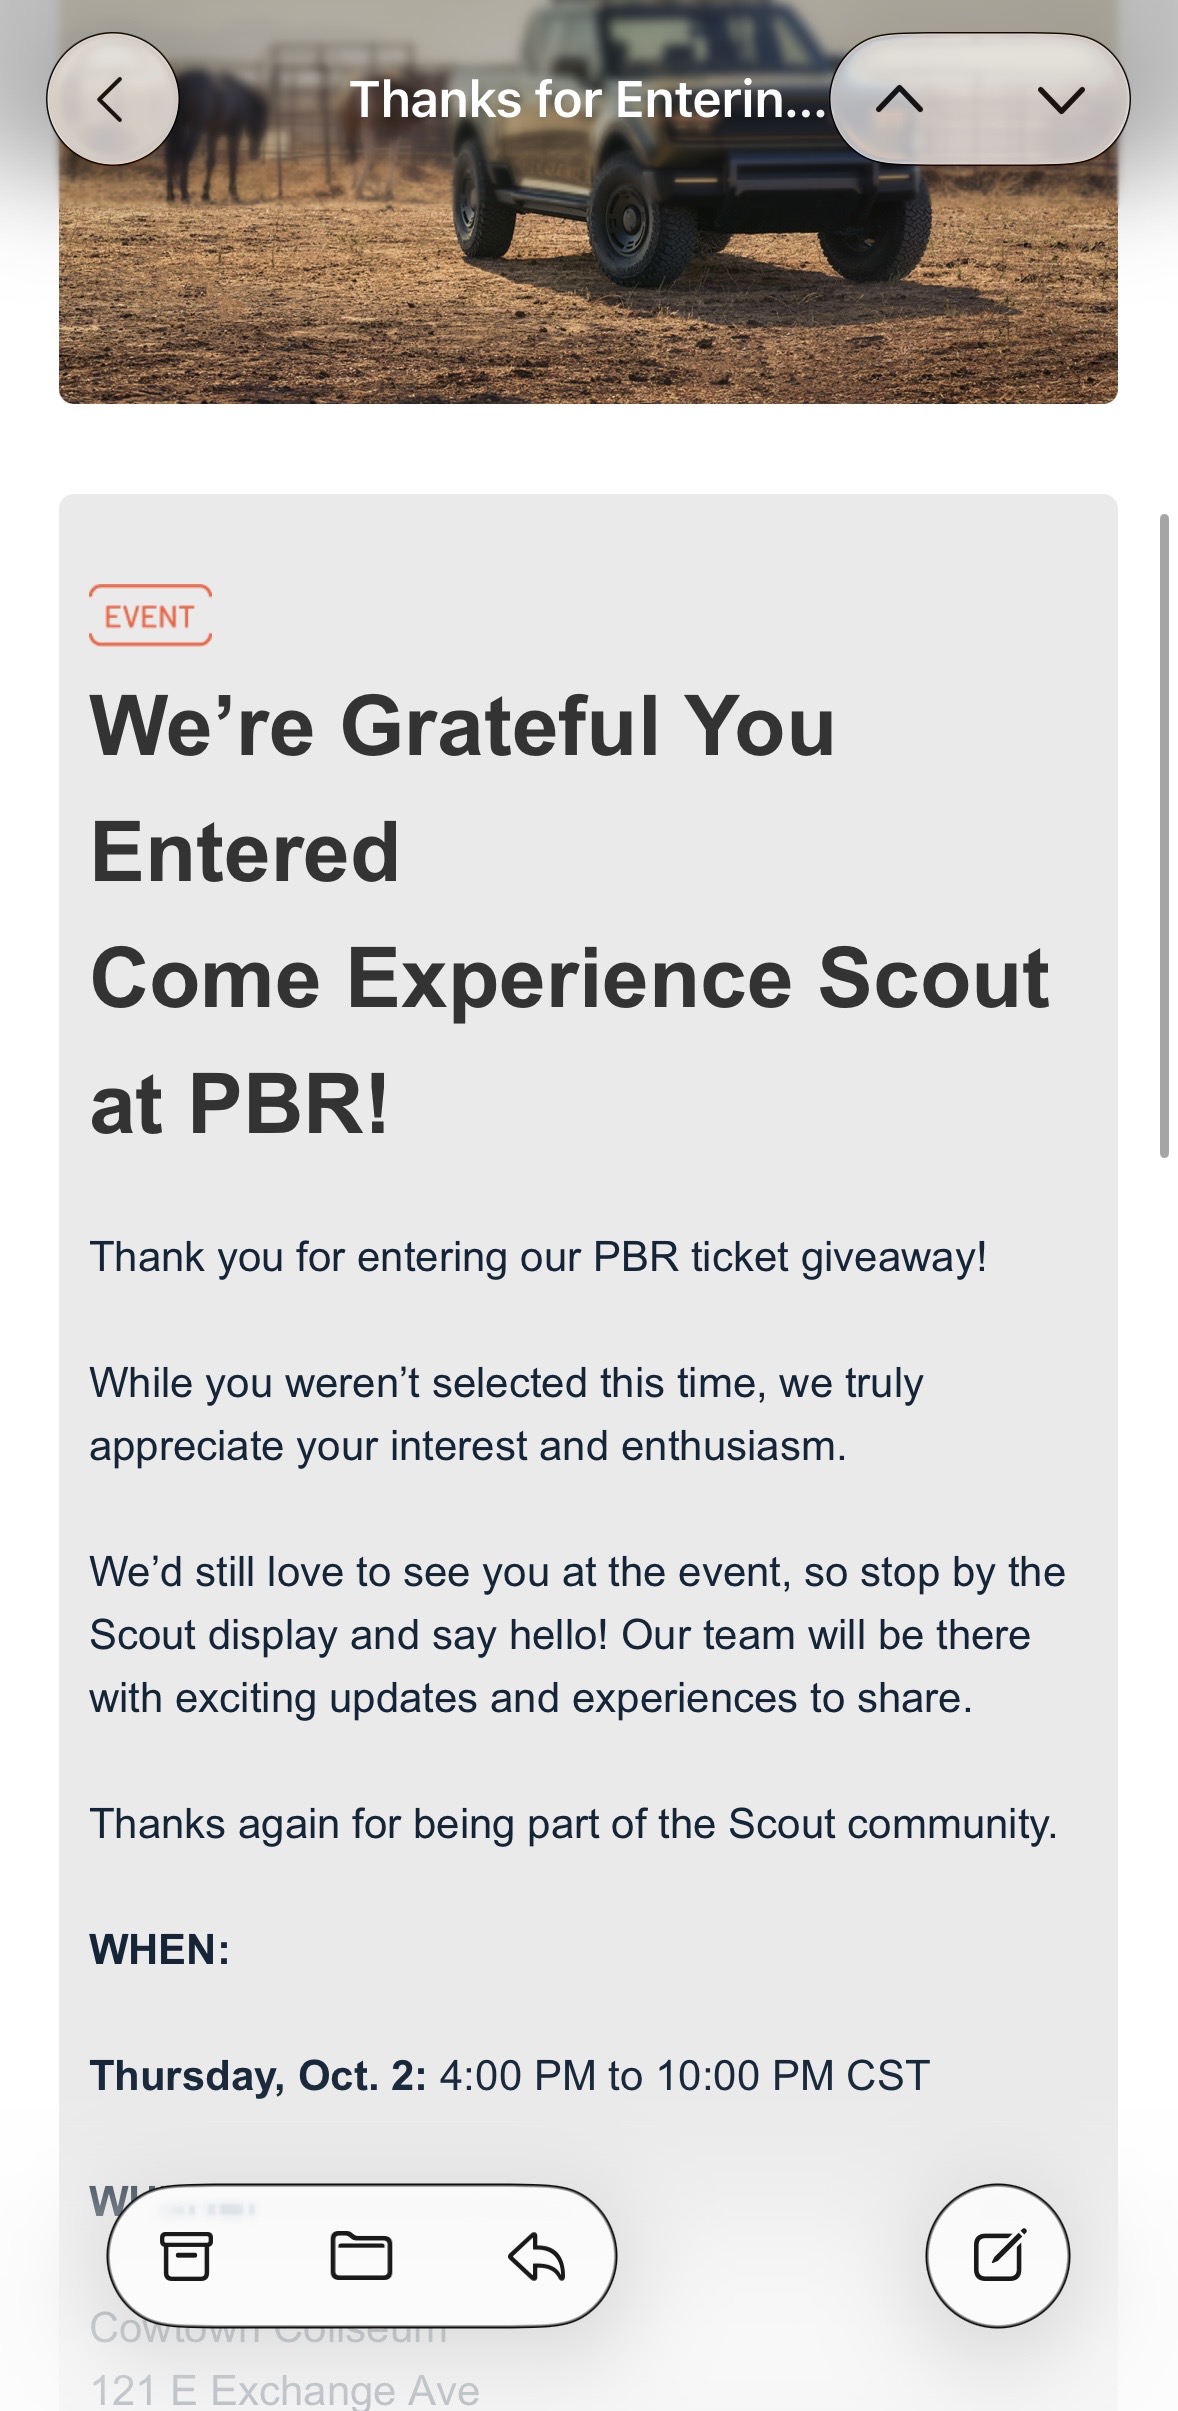Go to next message with down arrow
1178x2411 pixels.
click(x=1060, y=99)
